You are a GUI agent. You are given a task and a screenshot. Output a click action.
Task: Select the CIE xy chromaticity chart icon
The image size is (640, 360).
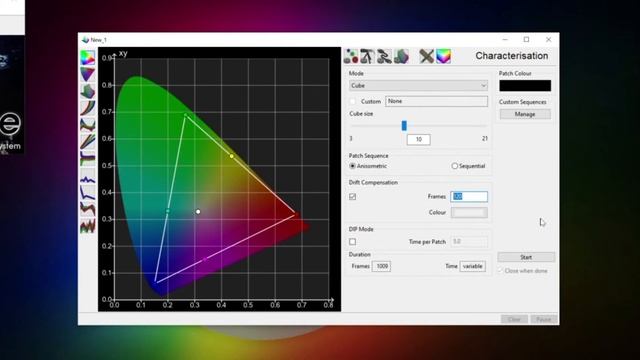(x=88, y=58)
